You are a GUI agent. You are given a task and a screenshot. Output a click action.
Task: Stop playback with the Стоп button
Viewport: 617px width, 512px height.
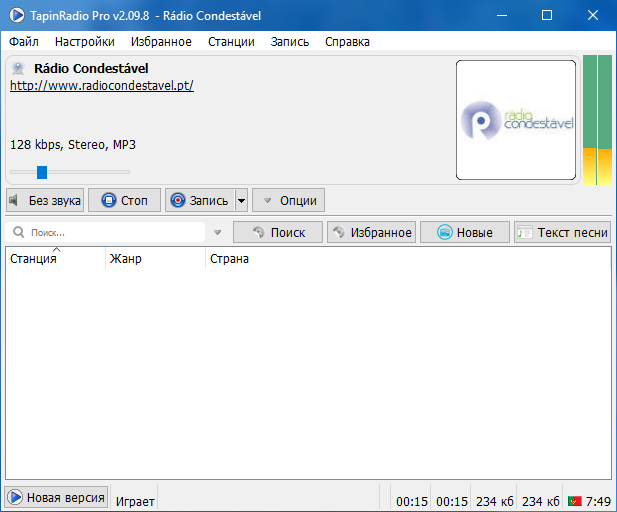(x=124, y=200)
